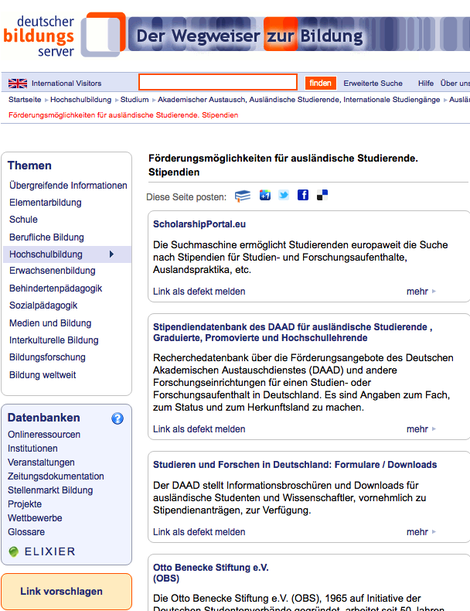The width and height of the screenshot is (470, 611).
Task: Report DAAD Stipendiendatenbank link as defective
Action: point(199,429)
